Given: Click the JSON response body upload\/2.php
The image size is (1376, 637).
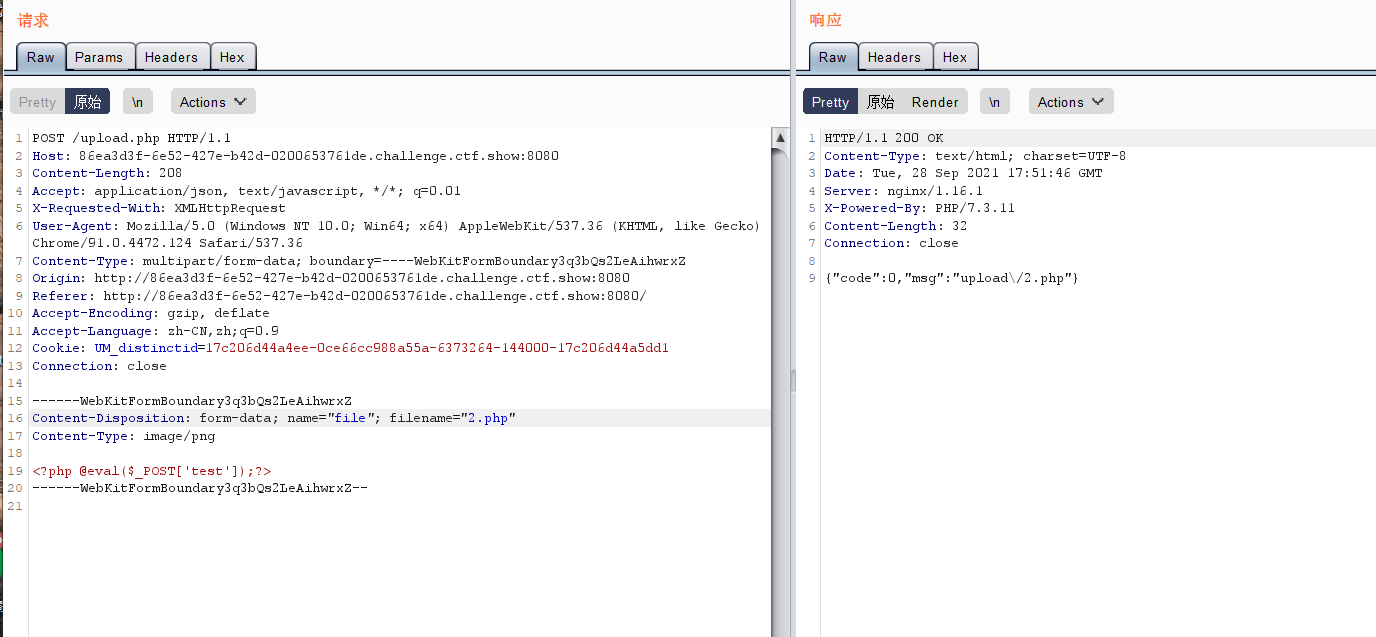Looking at the screenshot, I should coord(951,278).
